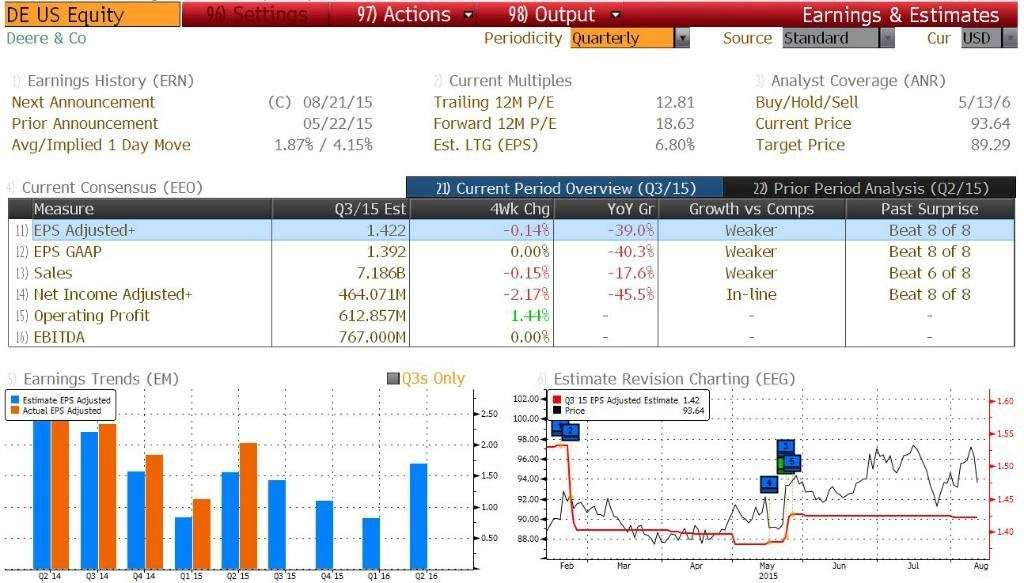Click red Q3 15 EPS Adjusted Estimate swatch
Image resolution: width=1024 pixels, height=583 pixels.
pos(557,400)
